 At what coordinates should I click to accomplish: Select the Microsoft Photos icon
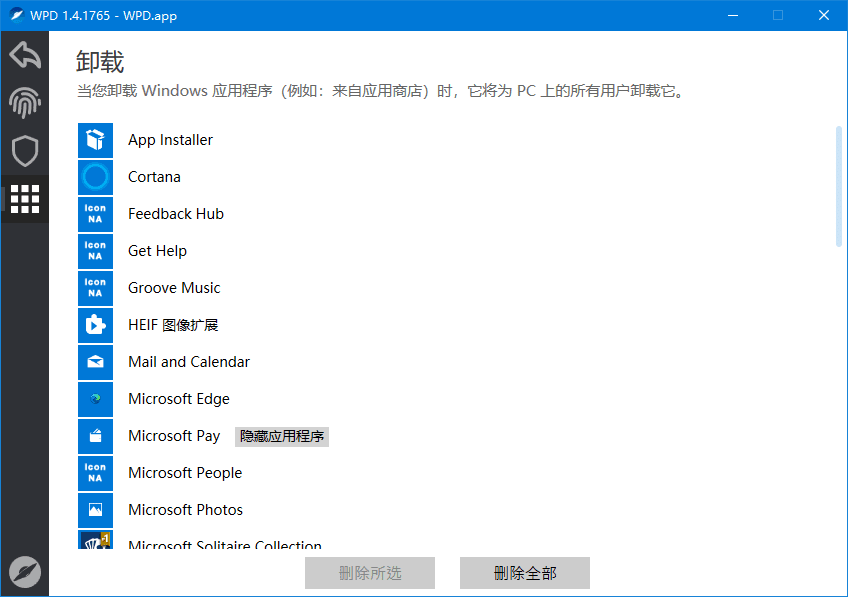pos(95,510)
